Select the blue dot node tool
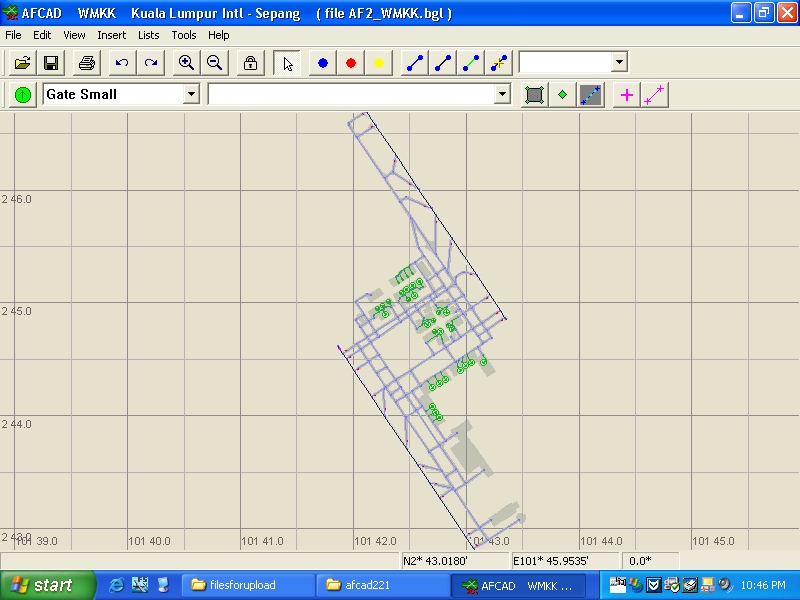 pos(322,63)
